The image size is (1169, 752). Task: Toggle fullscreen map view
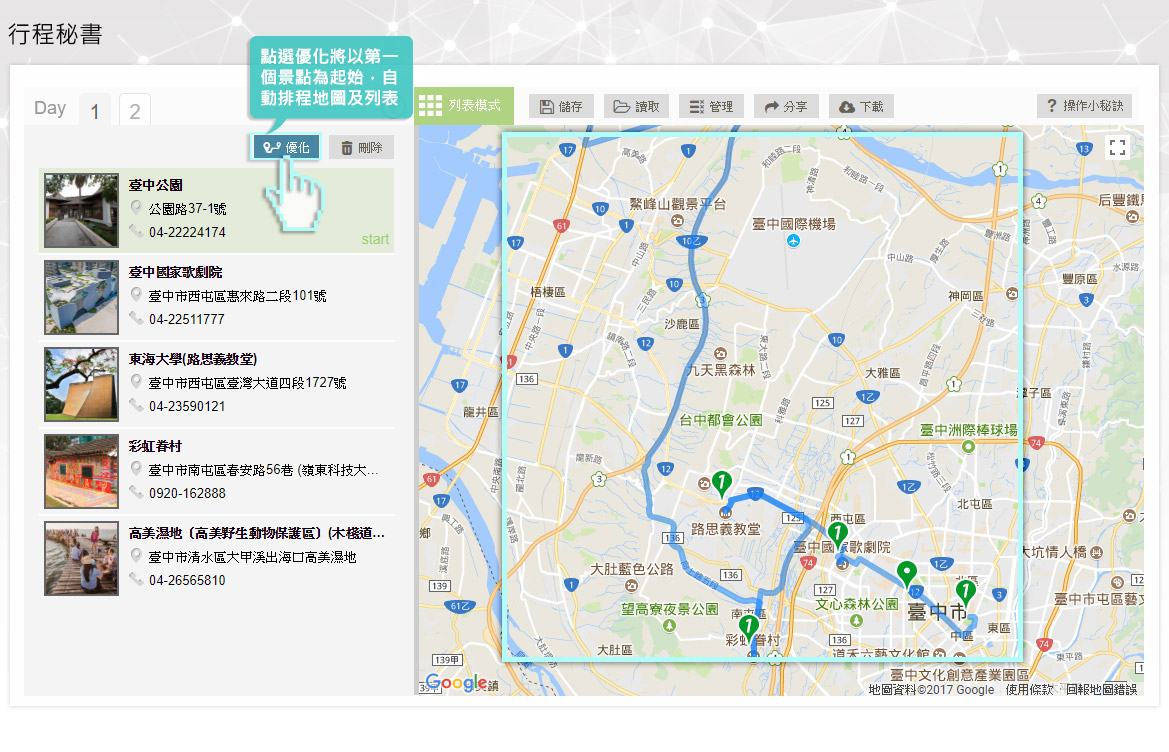[x=1118, y=149]
